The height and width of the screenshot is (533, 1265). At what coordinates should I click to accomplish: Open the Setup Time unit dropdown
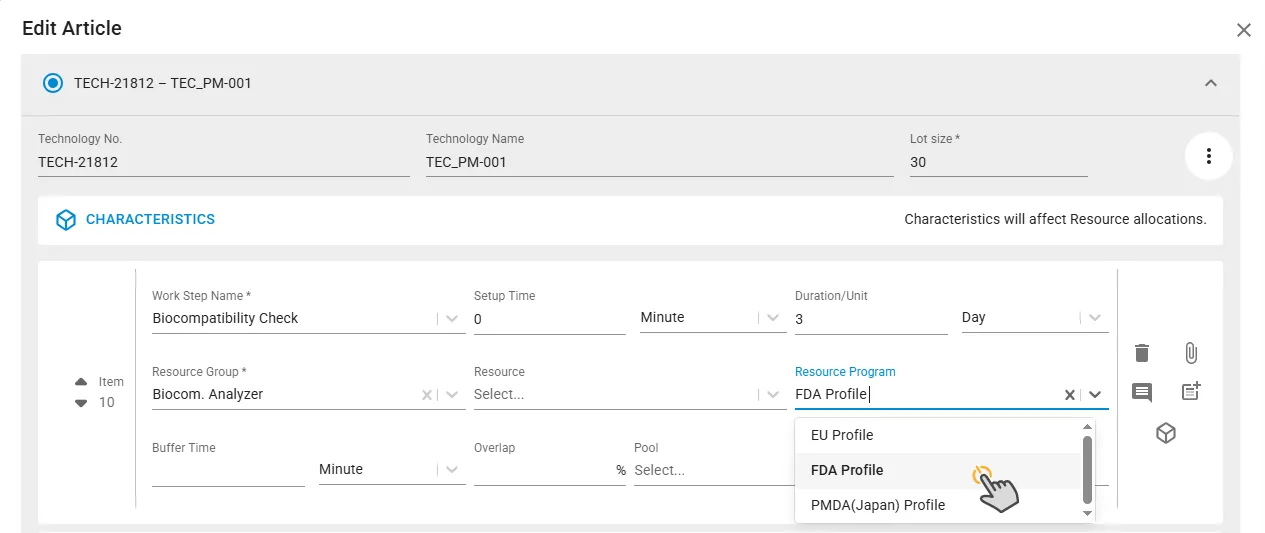774,317
